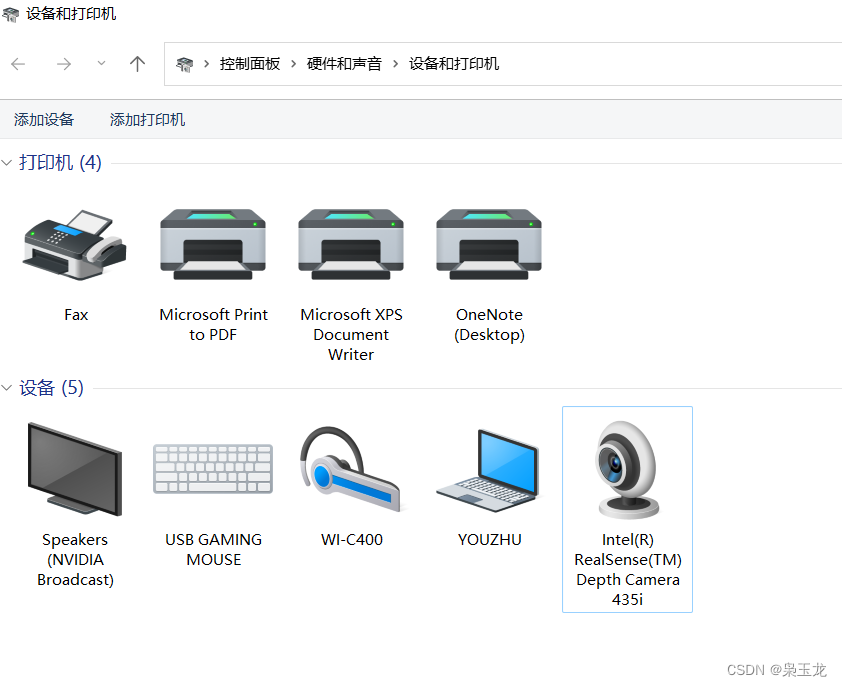Select the Microsoft XPS Document Writer icon
842x686 pixels.
point(351,244)
